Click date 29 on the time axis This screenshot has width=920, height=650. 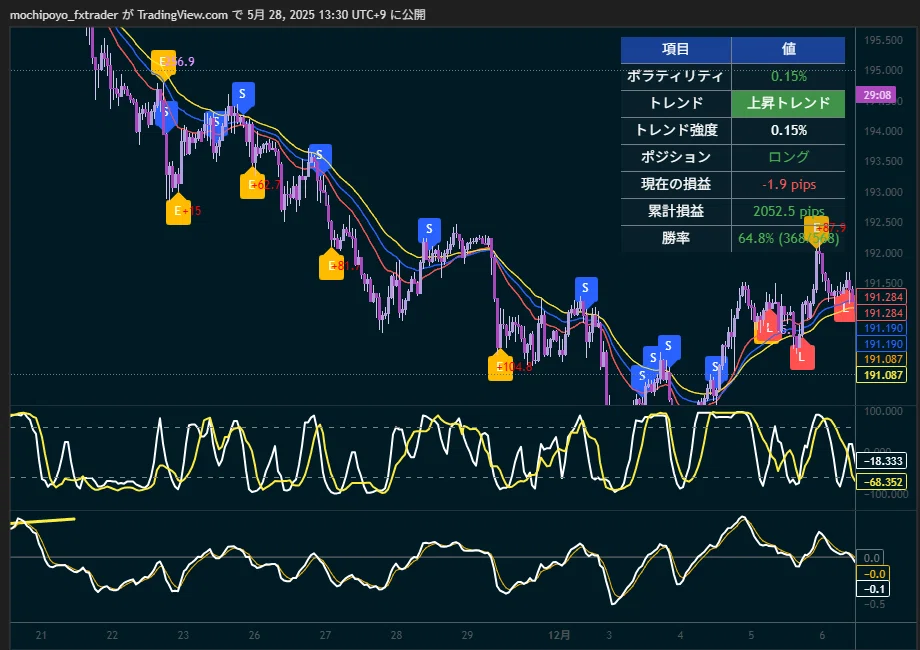467,635
